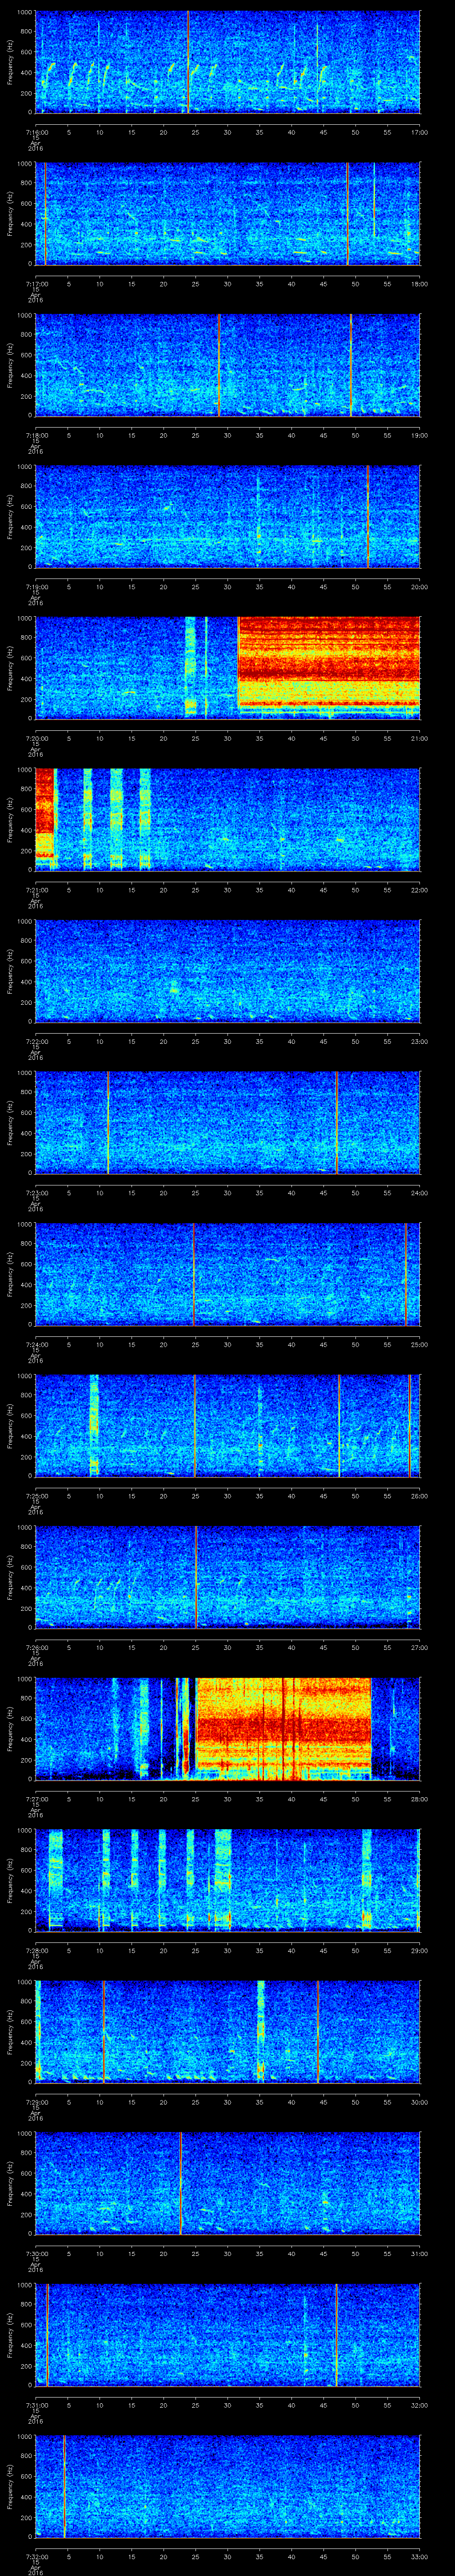Click the 17:00 end label of first panel
This screenshot has width=455, height=2576.
(x=419, y=132)
